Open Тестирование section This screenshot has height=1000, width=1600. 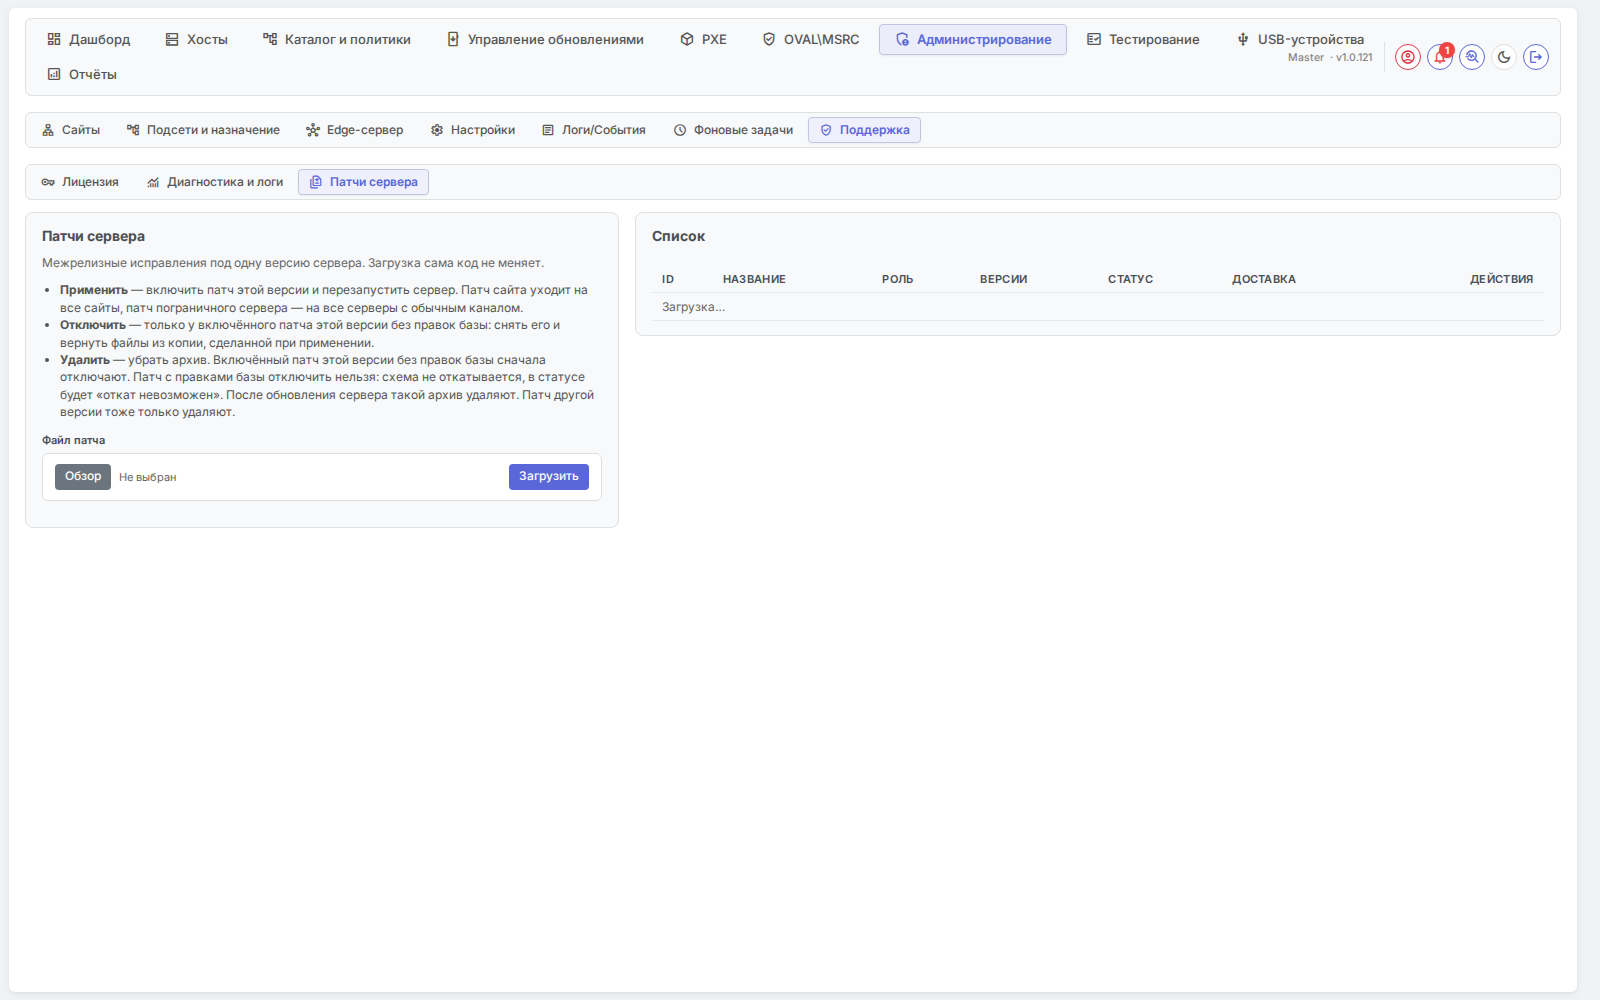[1143, 39]
